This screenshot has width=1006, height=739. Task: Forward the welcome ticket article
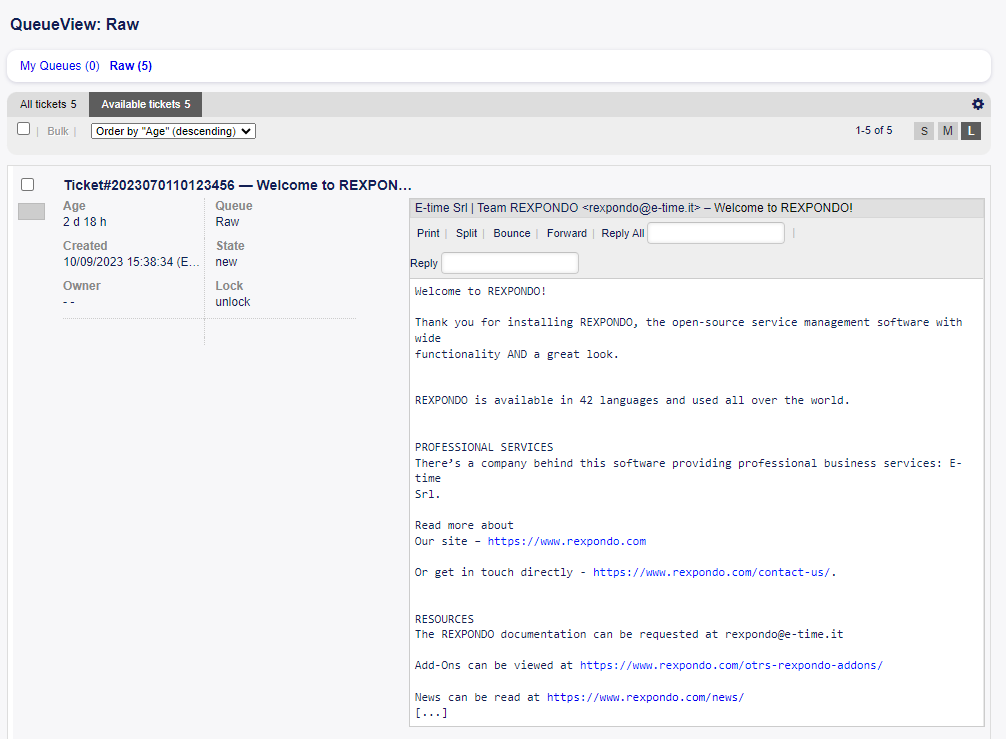pos(566,233)
